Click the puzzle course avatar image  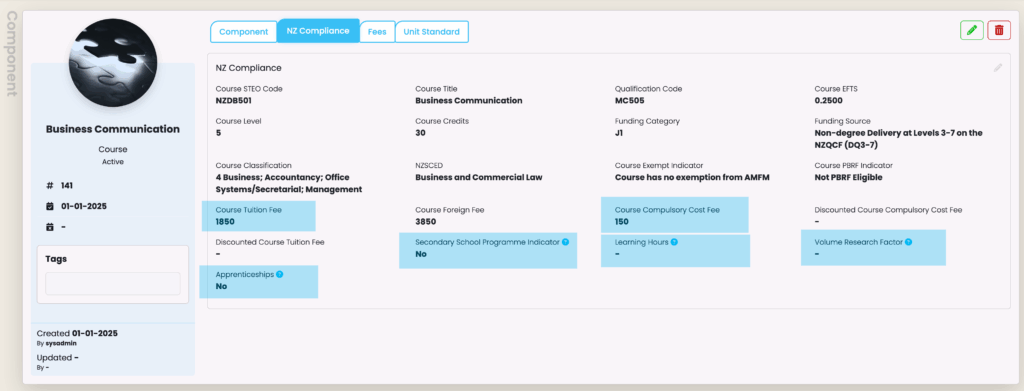[x=113, y=63]
